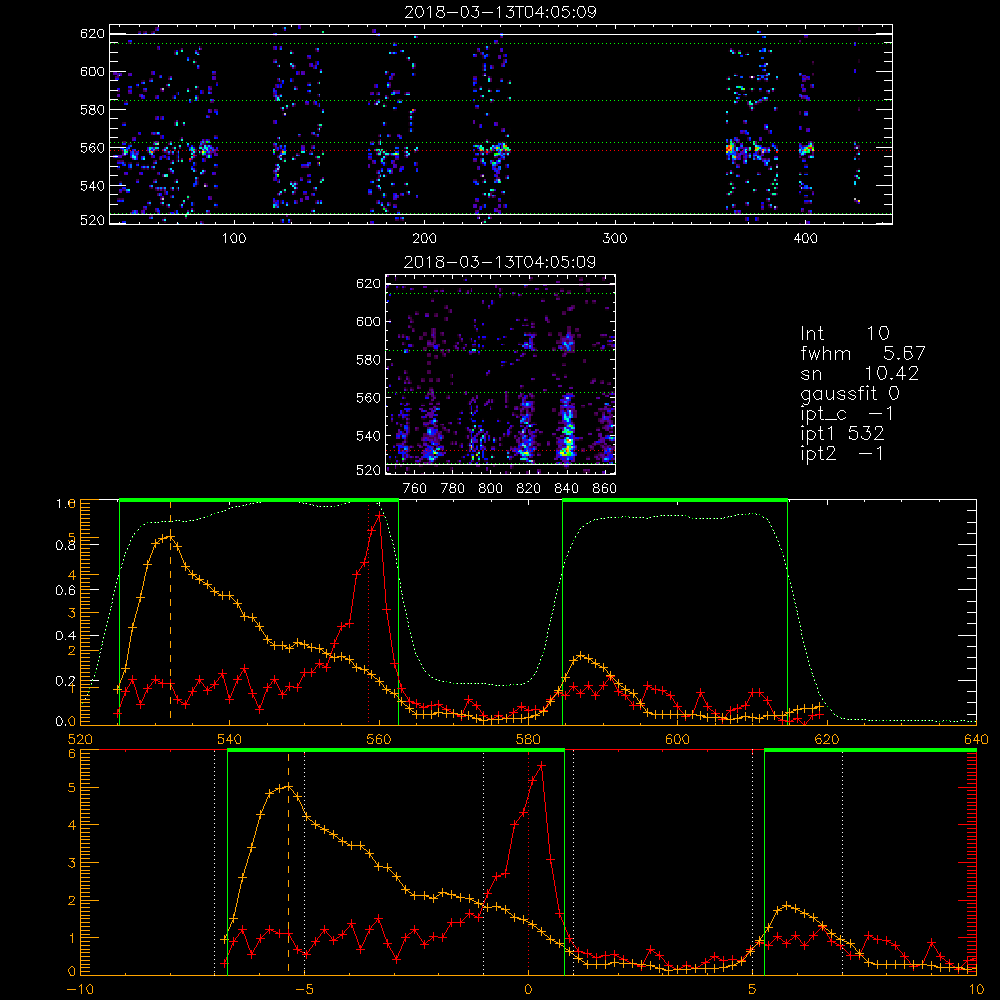Click the orange dashed vertical marker in the bottom plot
The height and width of the screenshot is (1000, 1000).
(288, 862)
